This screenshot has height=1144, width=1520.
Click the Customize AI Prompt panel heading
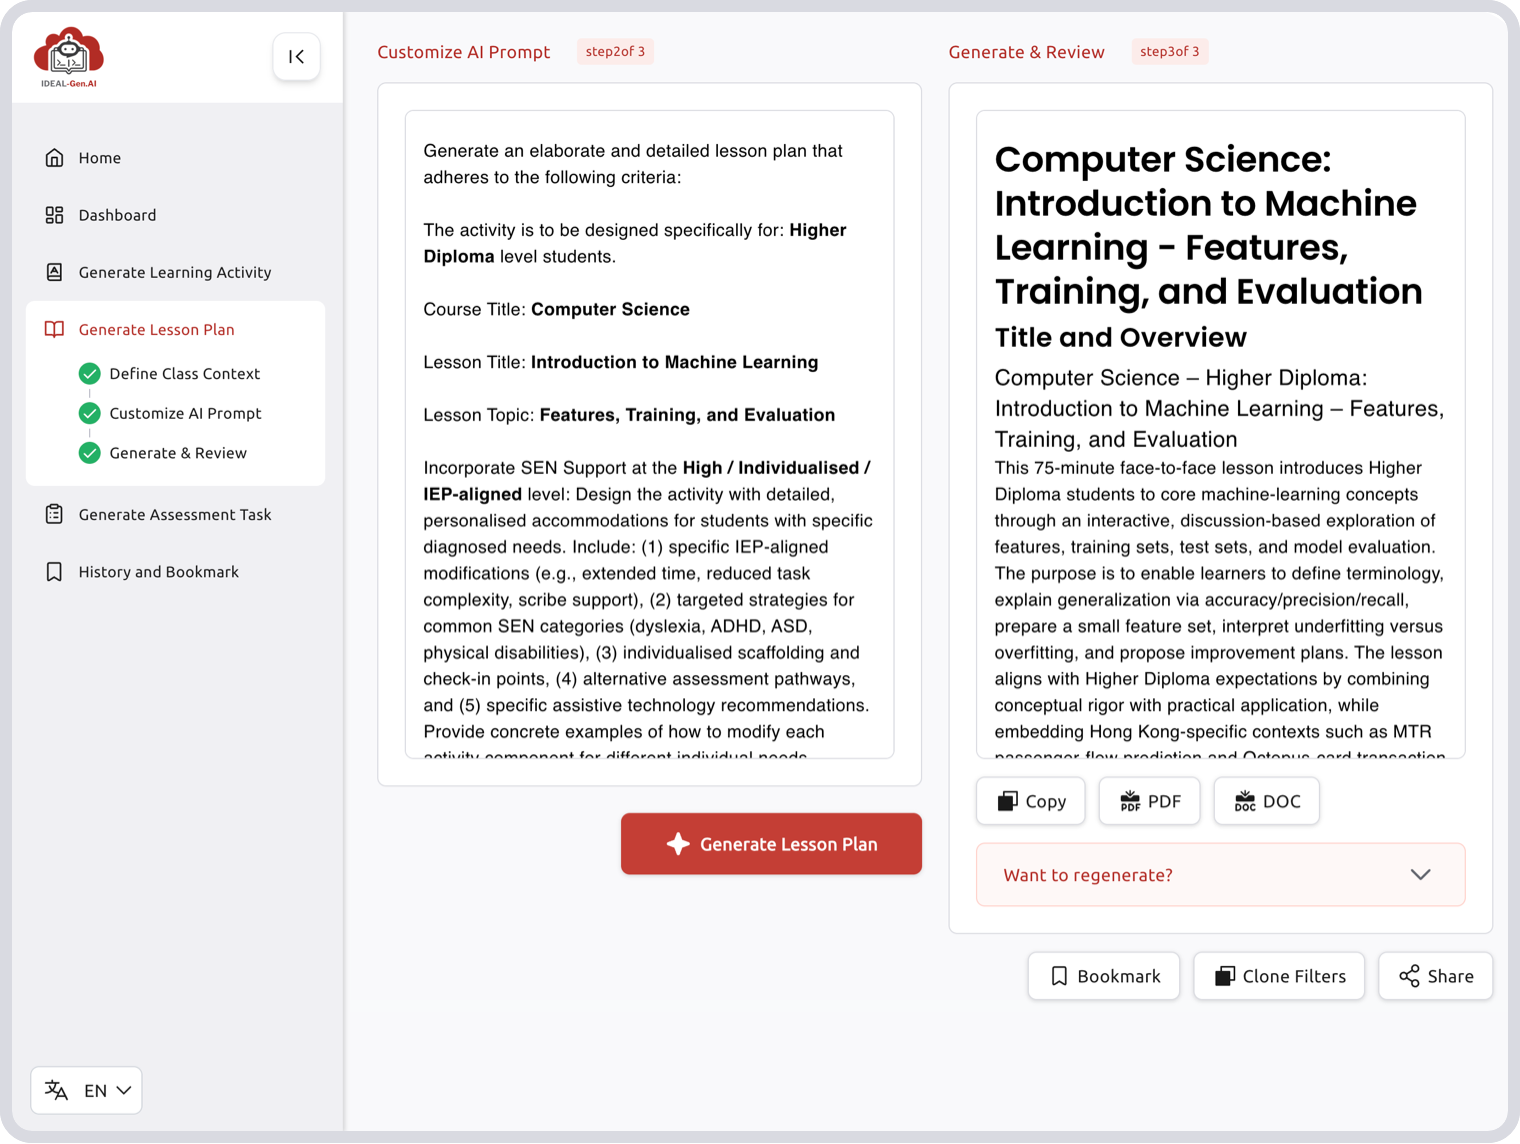pos(464,52)
